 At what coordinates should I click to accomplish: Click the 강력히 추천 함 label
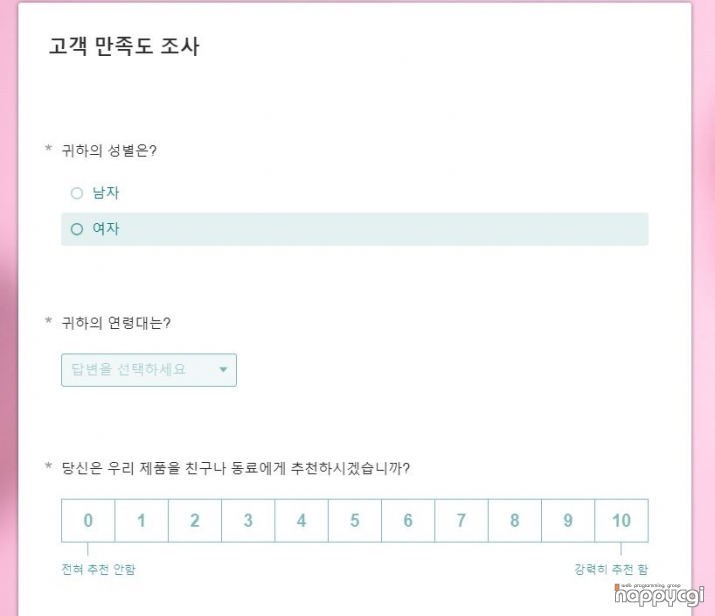[611, 569]
